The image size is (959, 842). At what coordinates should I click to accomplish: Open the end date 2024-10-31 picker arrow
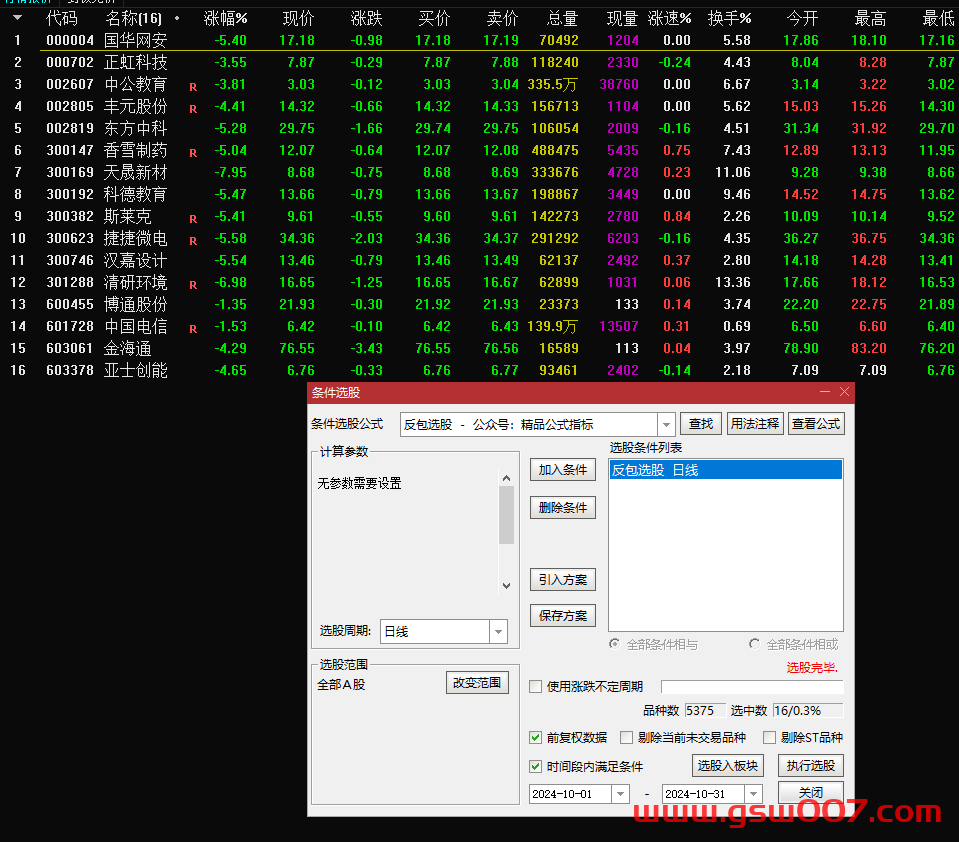(754, 794)
